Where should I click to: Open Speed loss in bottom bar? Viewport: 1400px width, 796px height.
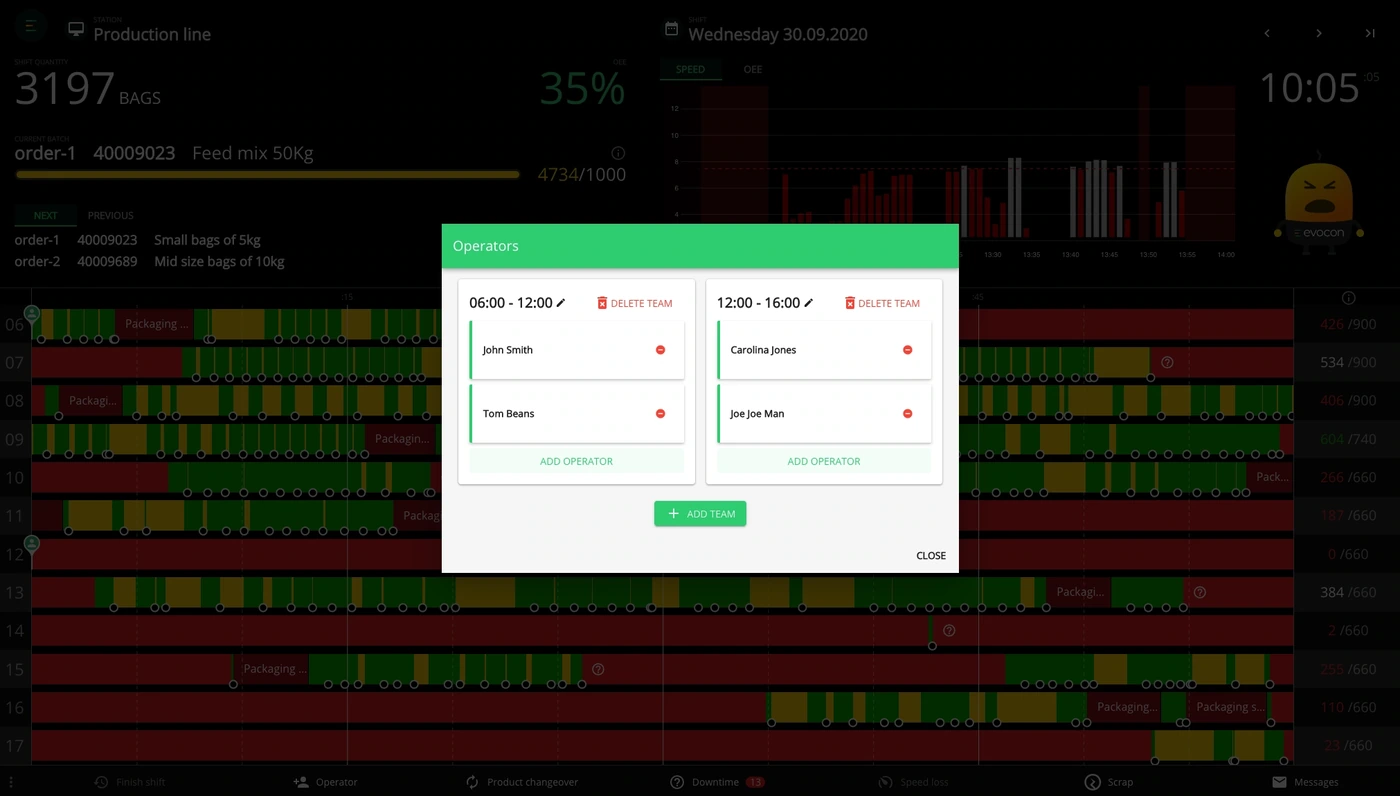point(913,782)
